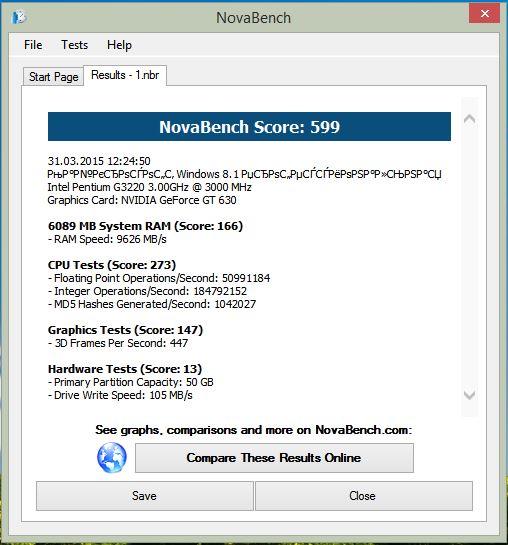508x545 pixels.
Task: Click the Graphics Tests (Score: 147) heading
Action: coord(125,330)
